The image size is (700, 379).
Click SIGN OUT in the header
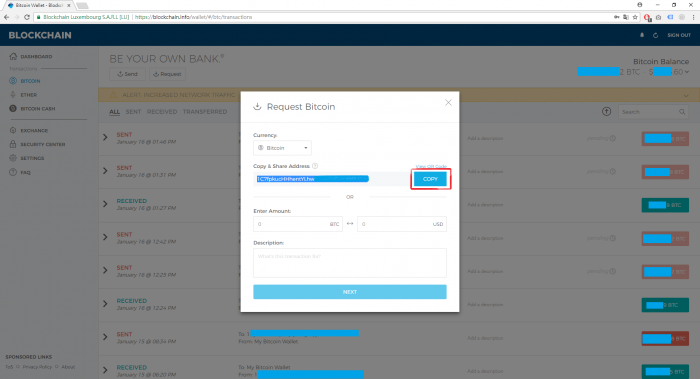[679, 35]
